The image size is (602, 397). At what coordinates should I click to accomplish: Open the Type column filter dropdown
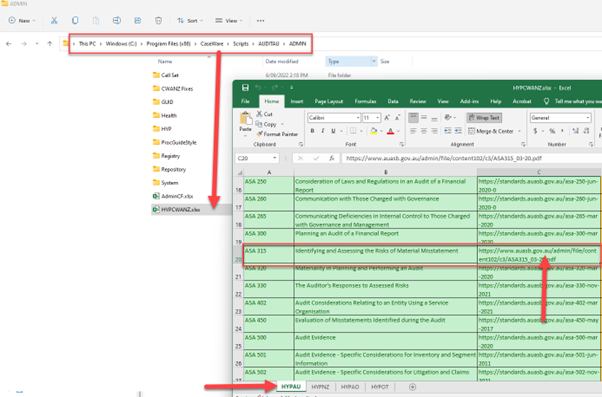point(374,61)
